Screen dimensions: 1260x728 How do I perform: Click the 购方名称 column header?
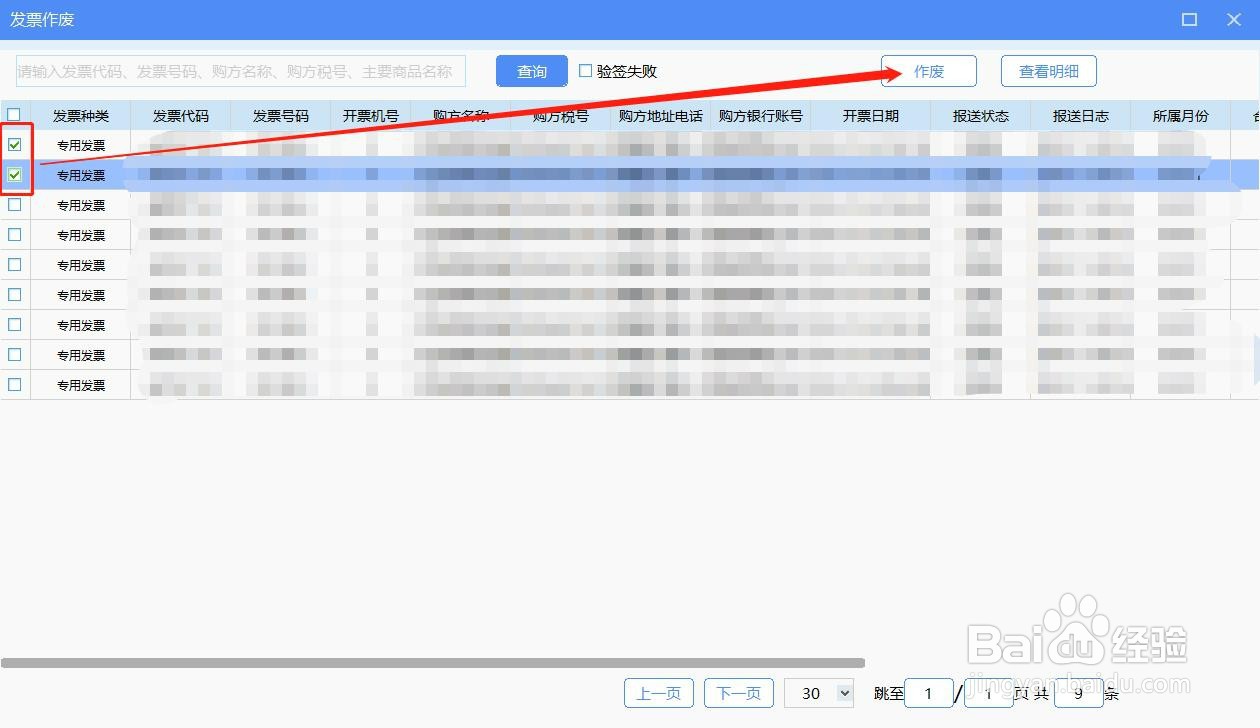pos(460,115)
